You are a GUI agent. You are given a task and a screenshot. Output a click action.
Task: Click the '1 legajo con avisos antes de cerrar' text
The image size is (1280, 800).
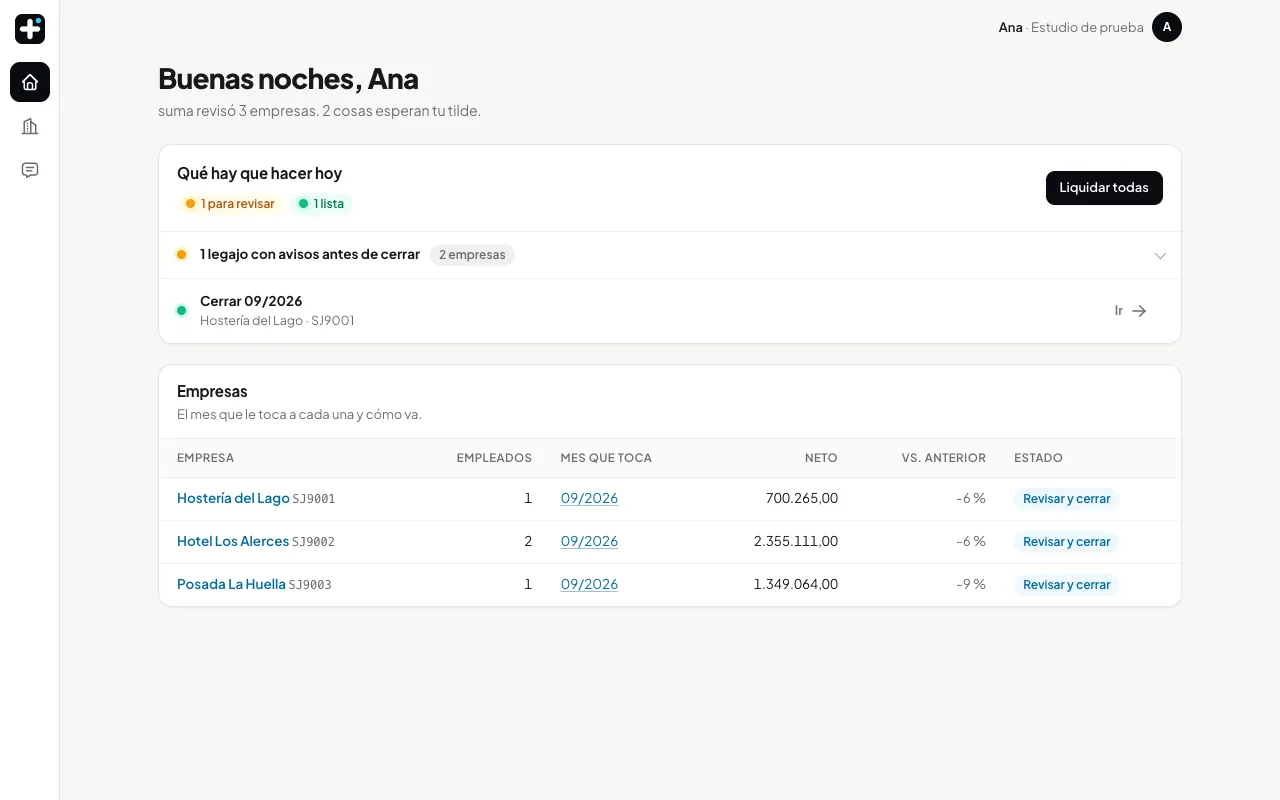[310, 254]
